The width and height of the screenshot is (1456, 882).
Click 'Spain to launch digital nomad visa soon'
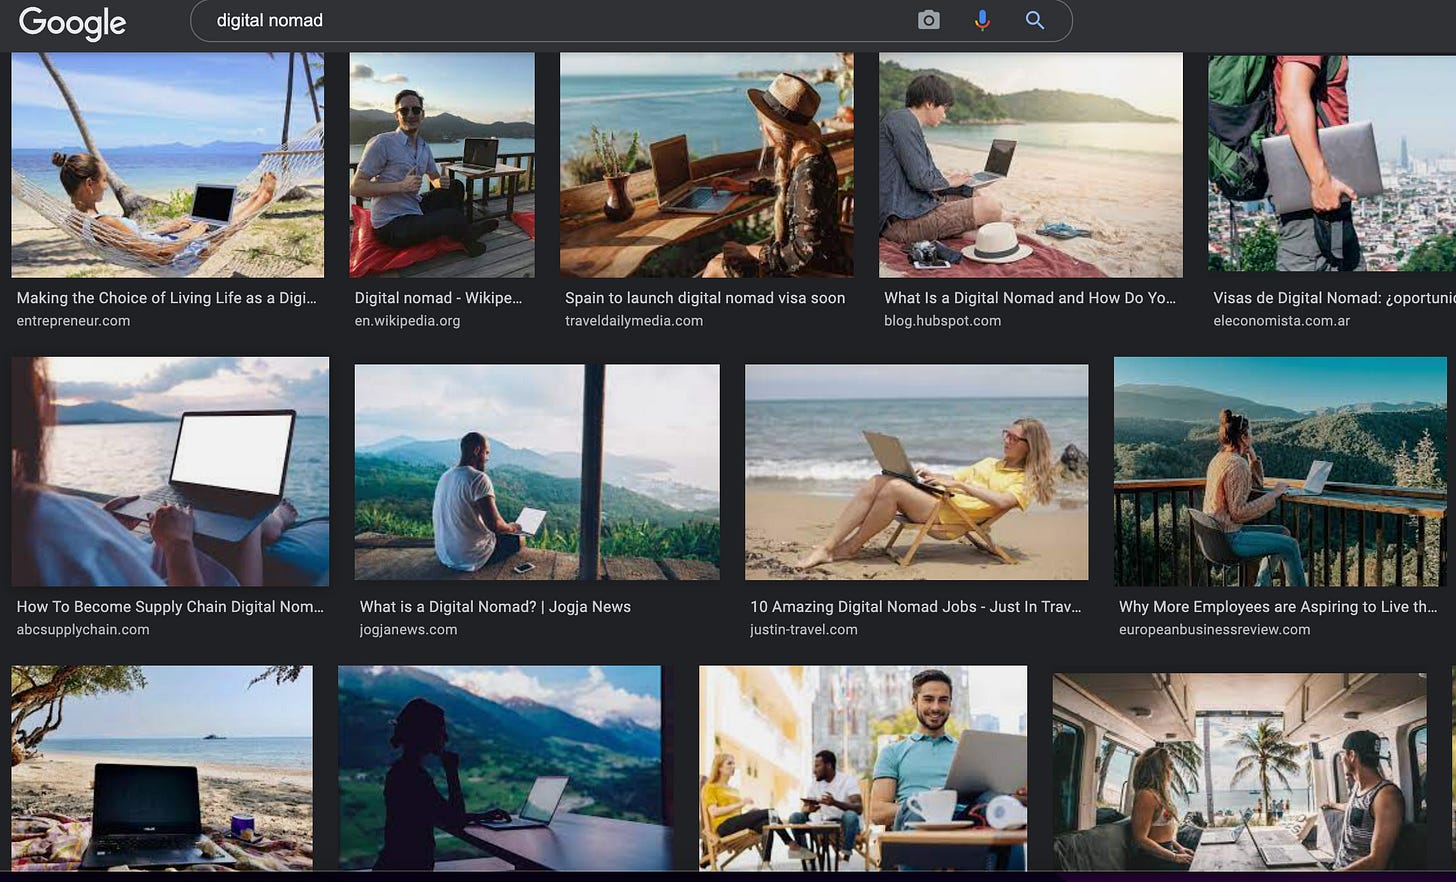pos(705,298)
